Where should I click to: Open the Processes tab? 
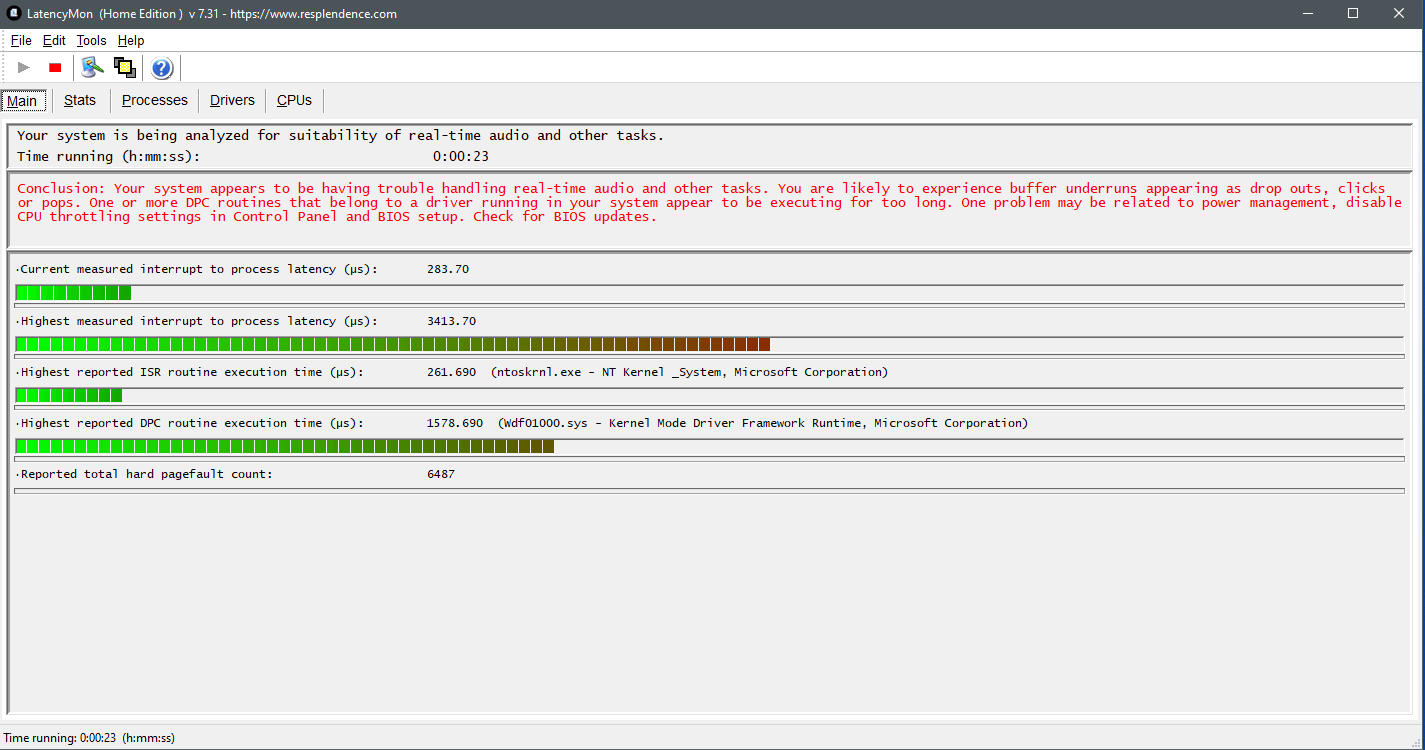[x=154, y=100]
